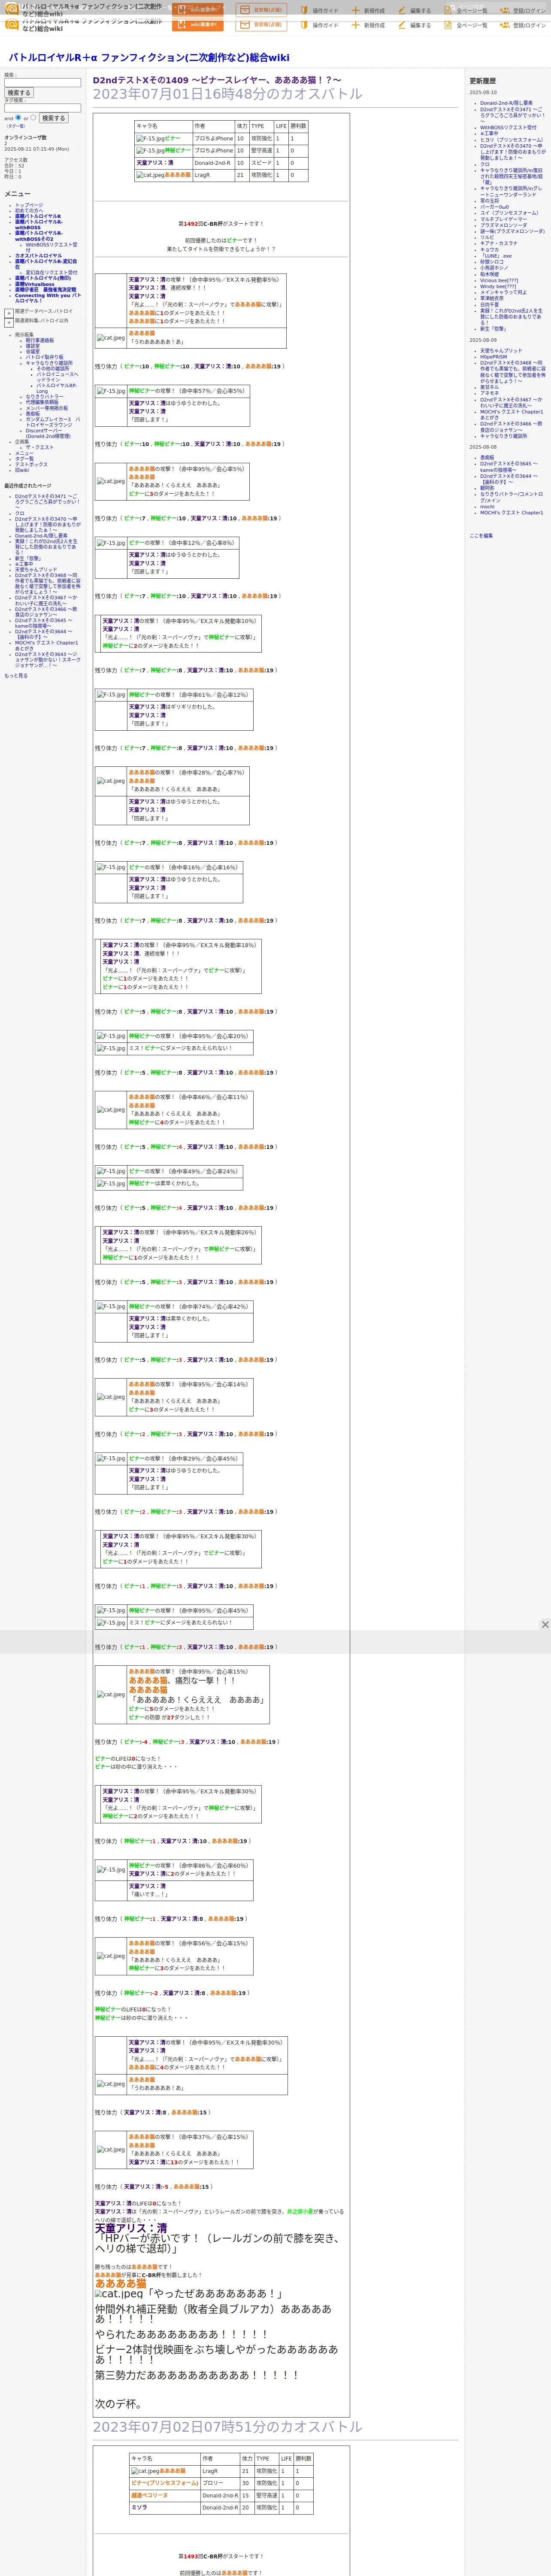Screen dimensions: 551x2576
Task: Go to トップページ in the menu
Action: [x=29, y=205]
